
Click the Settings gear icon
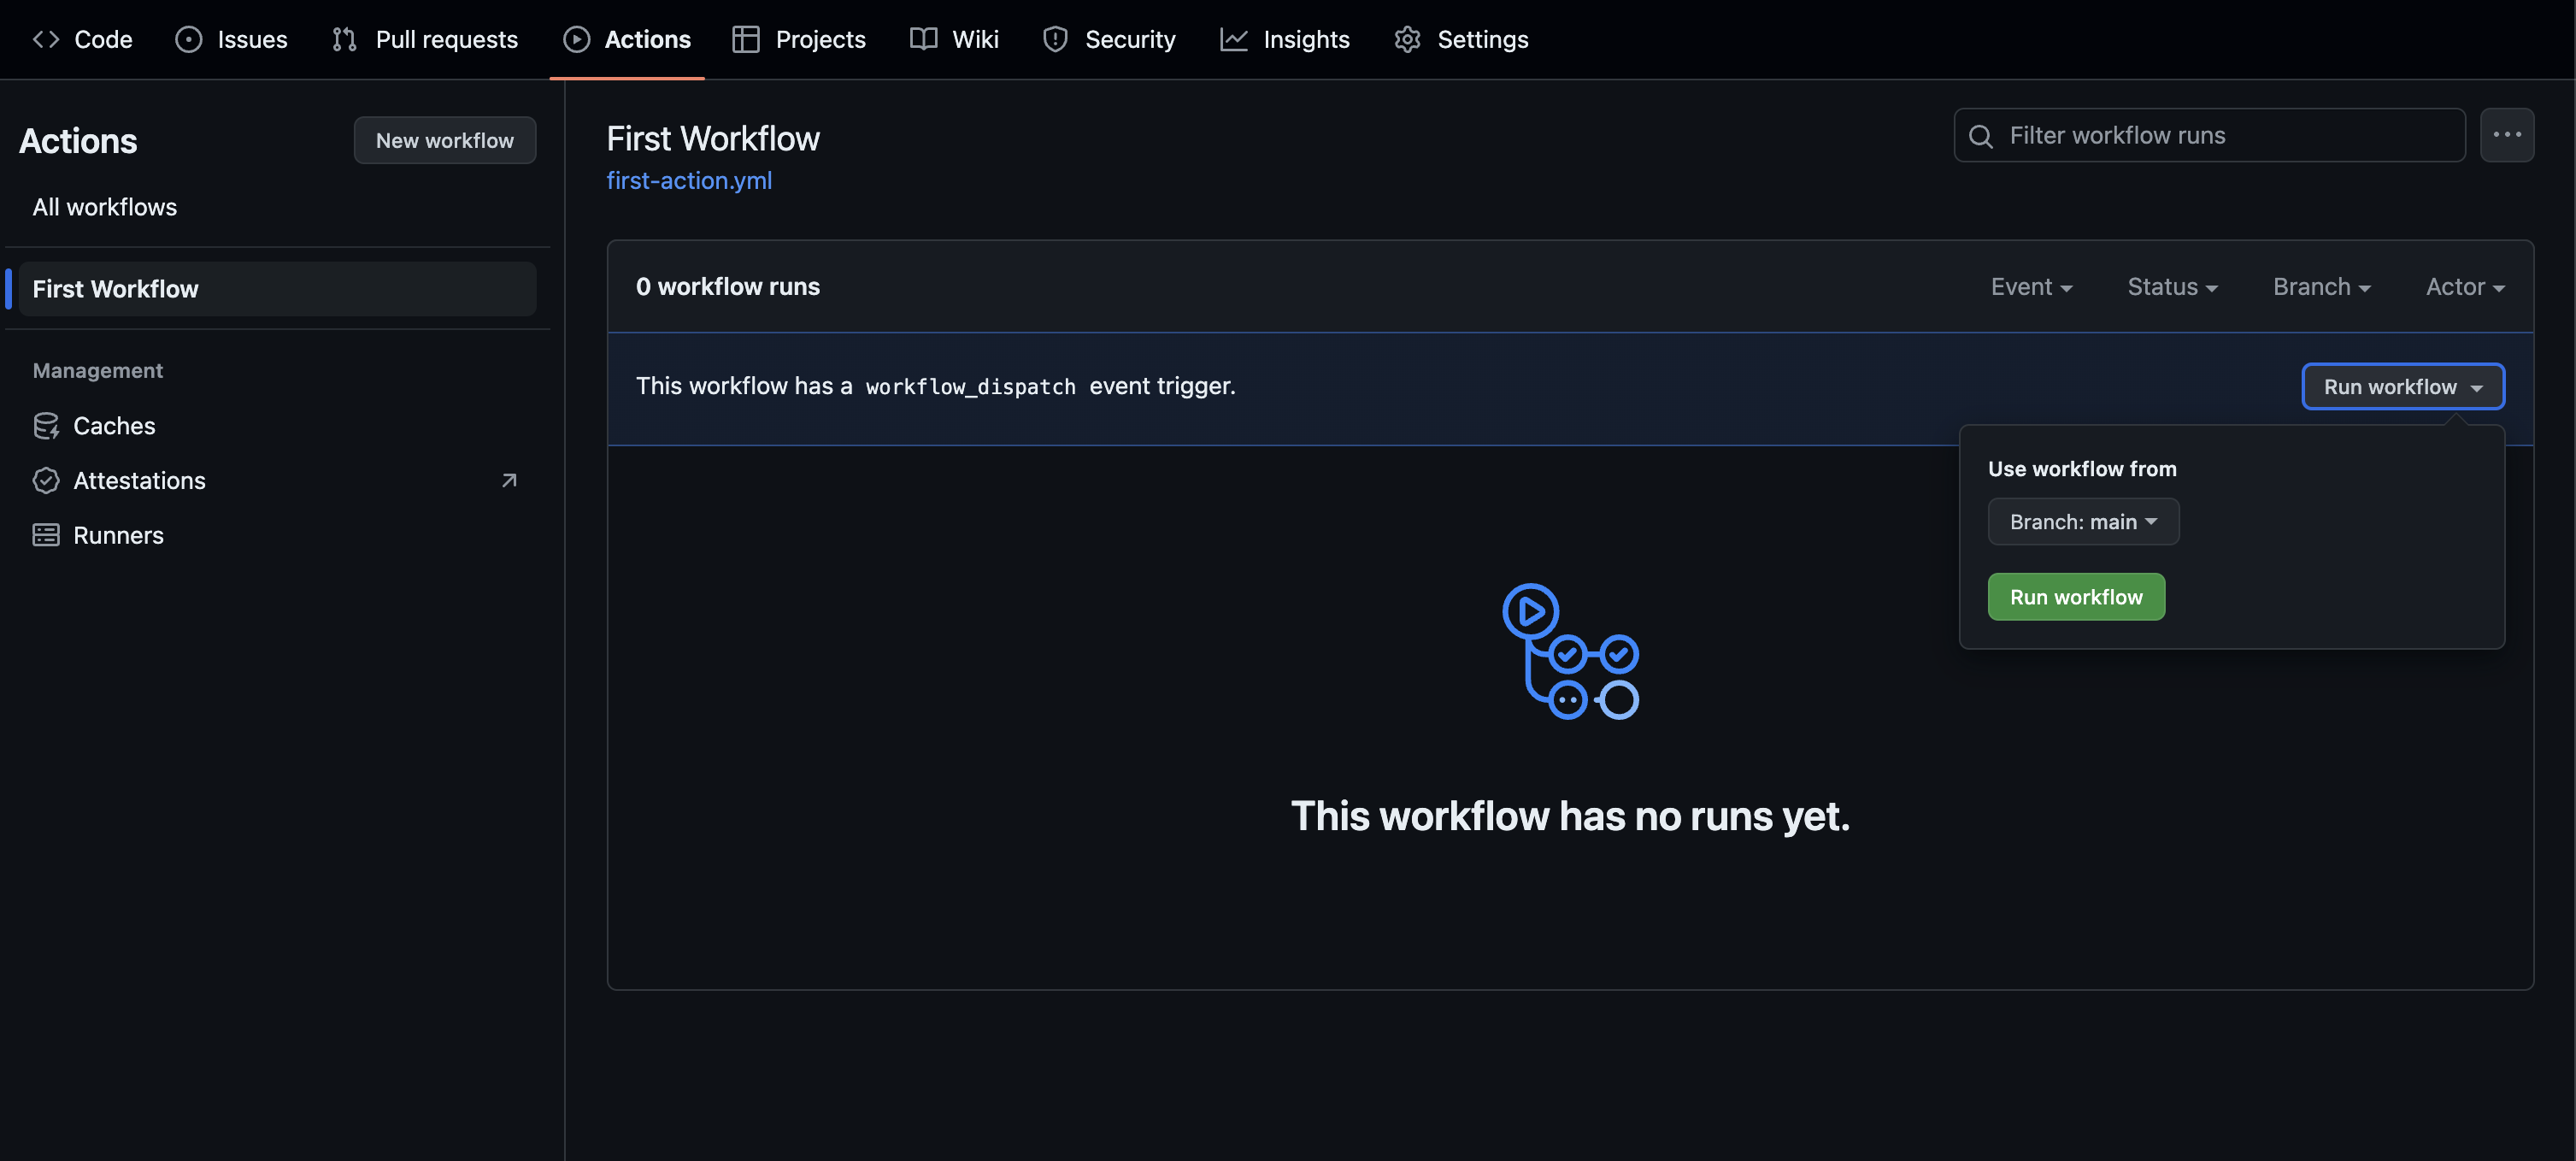(x=1408, y=39)
